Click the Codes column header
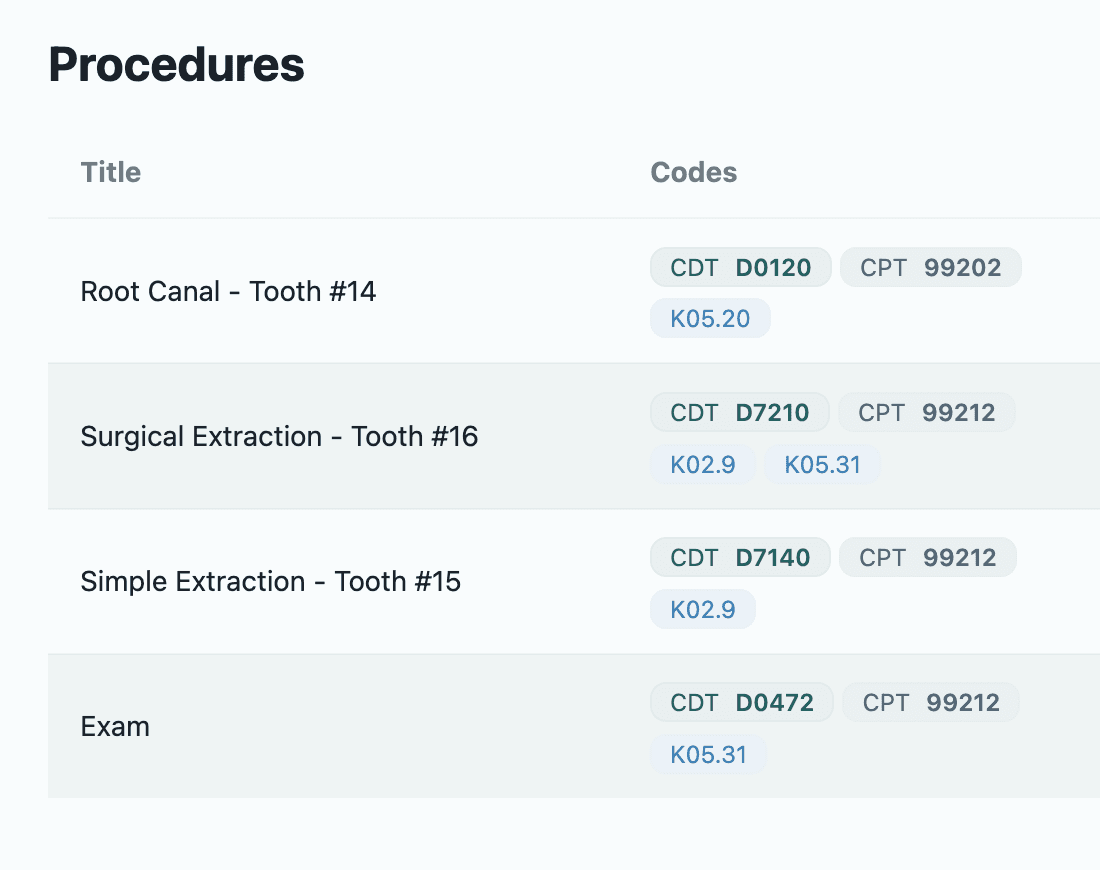The image size is (1100, 870). pos(694,172)
